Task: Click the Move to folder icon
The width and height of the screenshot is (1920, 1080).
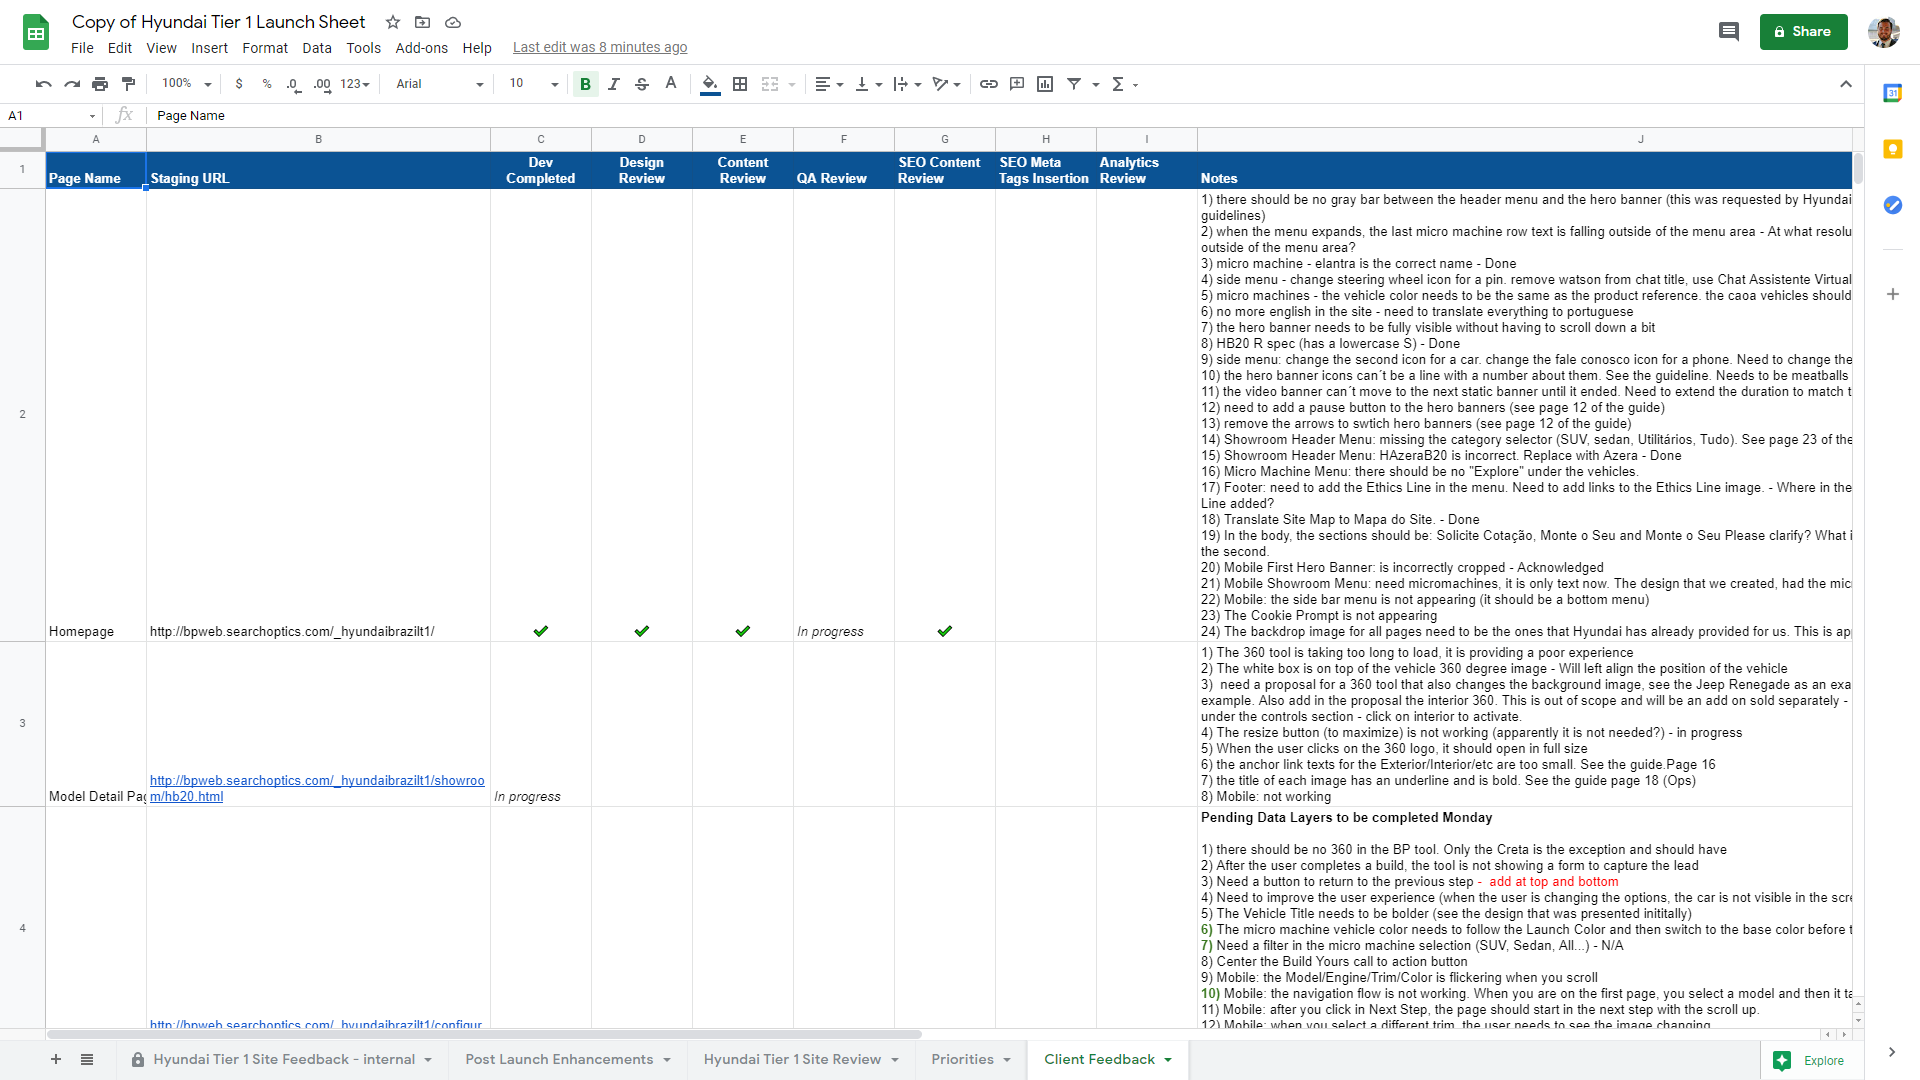Action: 423,22
